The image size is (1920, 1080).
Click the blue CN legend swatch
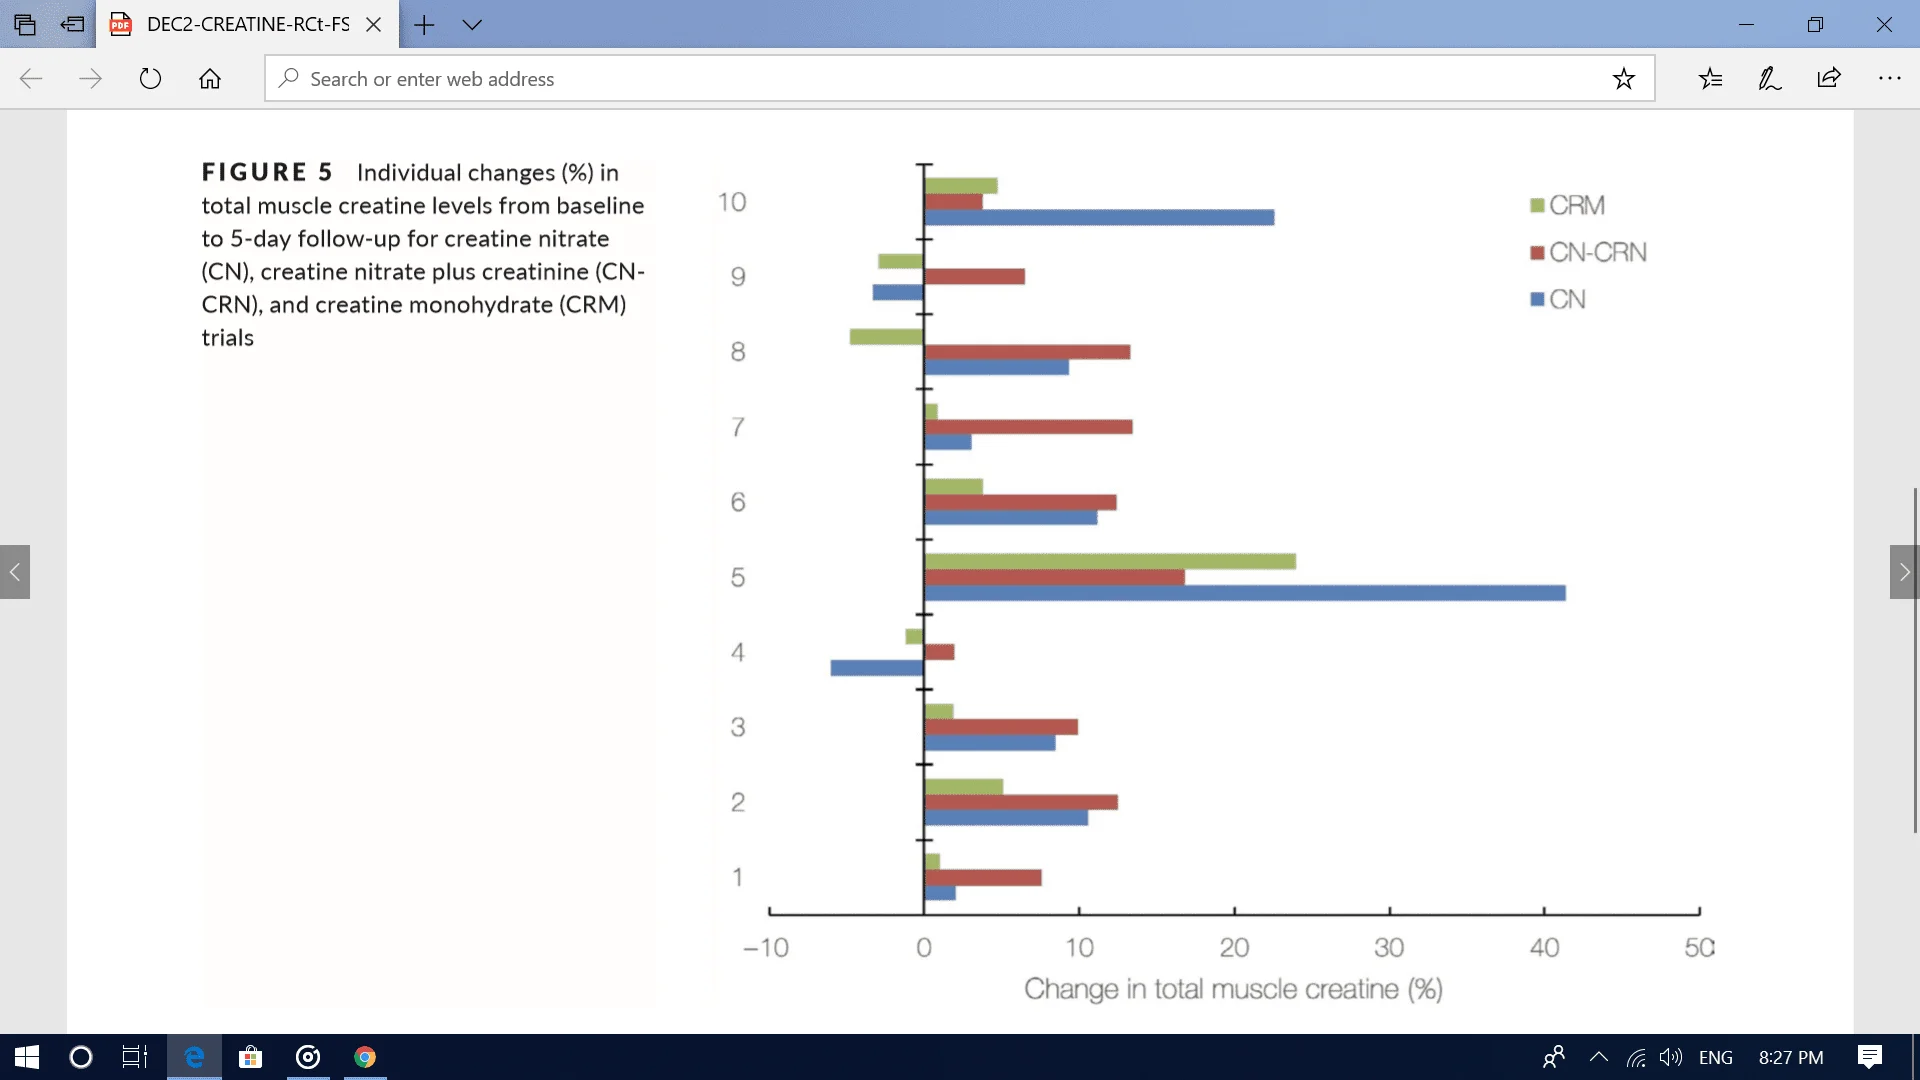tap(1537, 299)
